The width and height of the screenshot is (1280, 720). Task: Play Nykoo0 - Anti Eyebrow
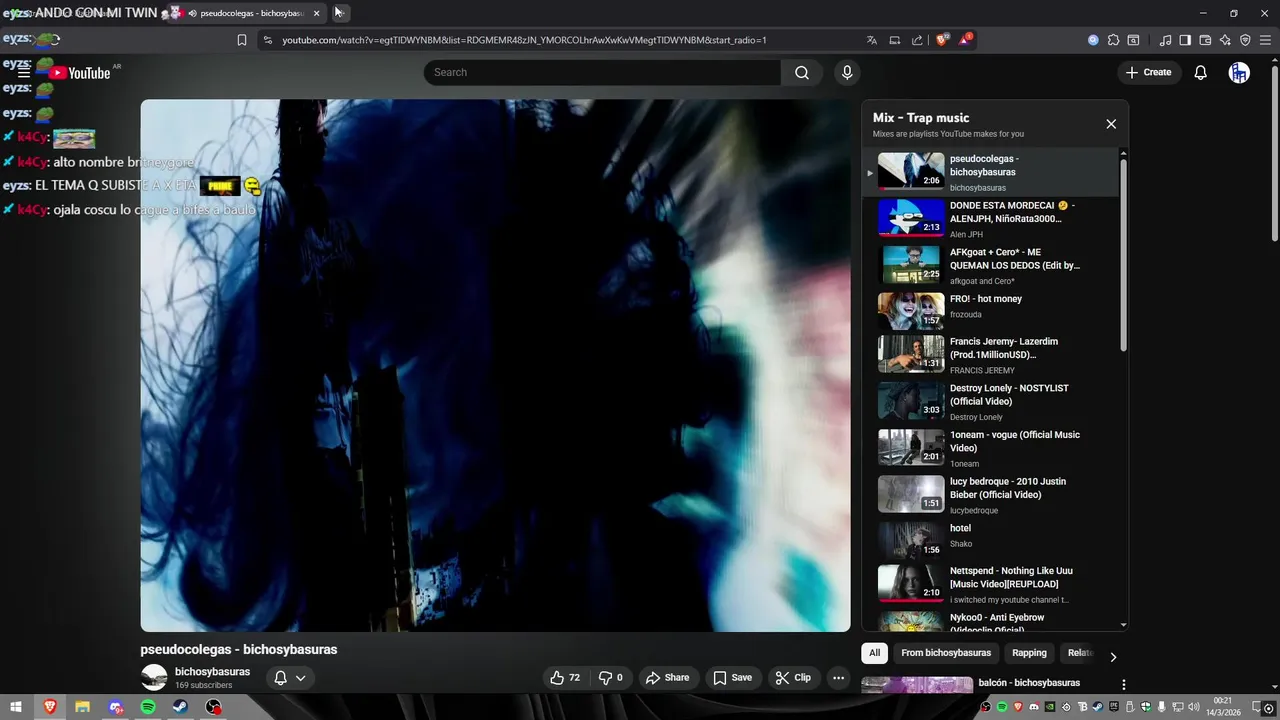[991, 621]
